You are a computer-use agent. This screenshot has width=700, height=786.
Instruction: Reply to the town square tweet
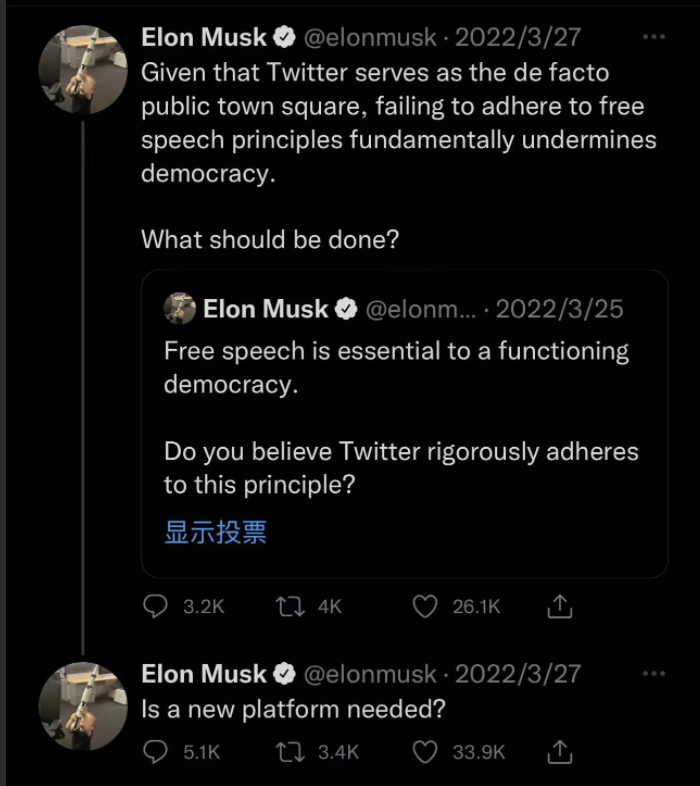pos(156,607)
